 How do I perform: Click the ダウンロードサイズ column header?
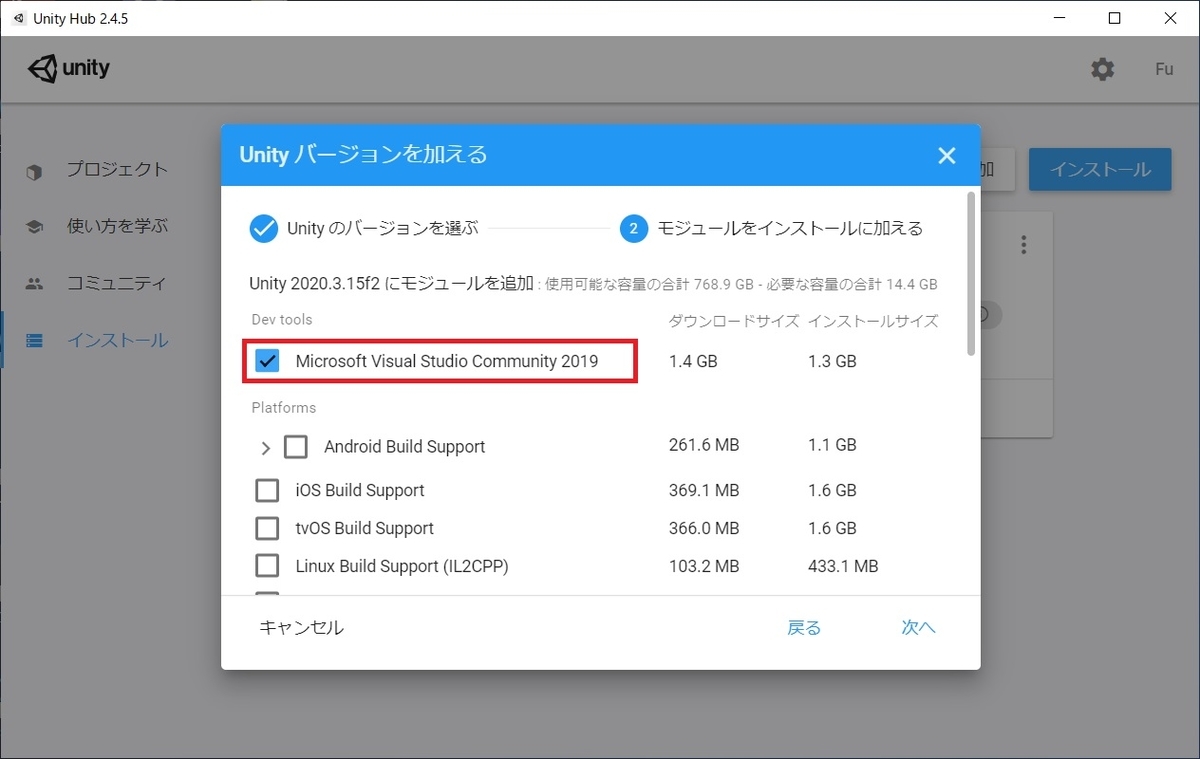pyautogui.click(x=734, y=321)
